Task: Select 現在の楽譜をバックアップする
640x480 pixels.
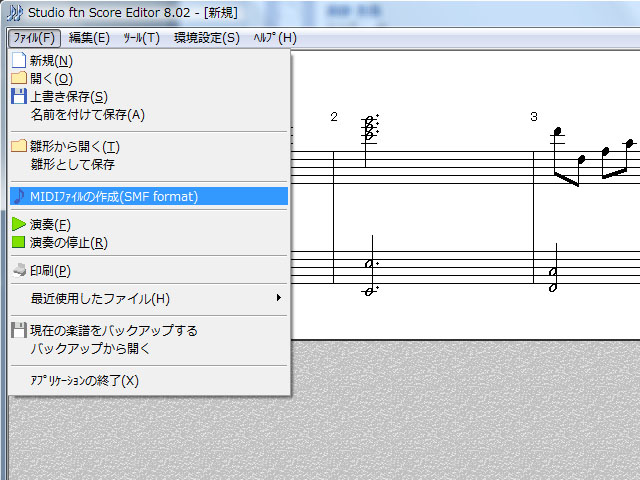Action: 149,330
